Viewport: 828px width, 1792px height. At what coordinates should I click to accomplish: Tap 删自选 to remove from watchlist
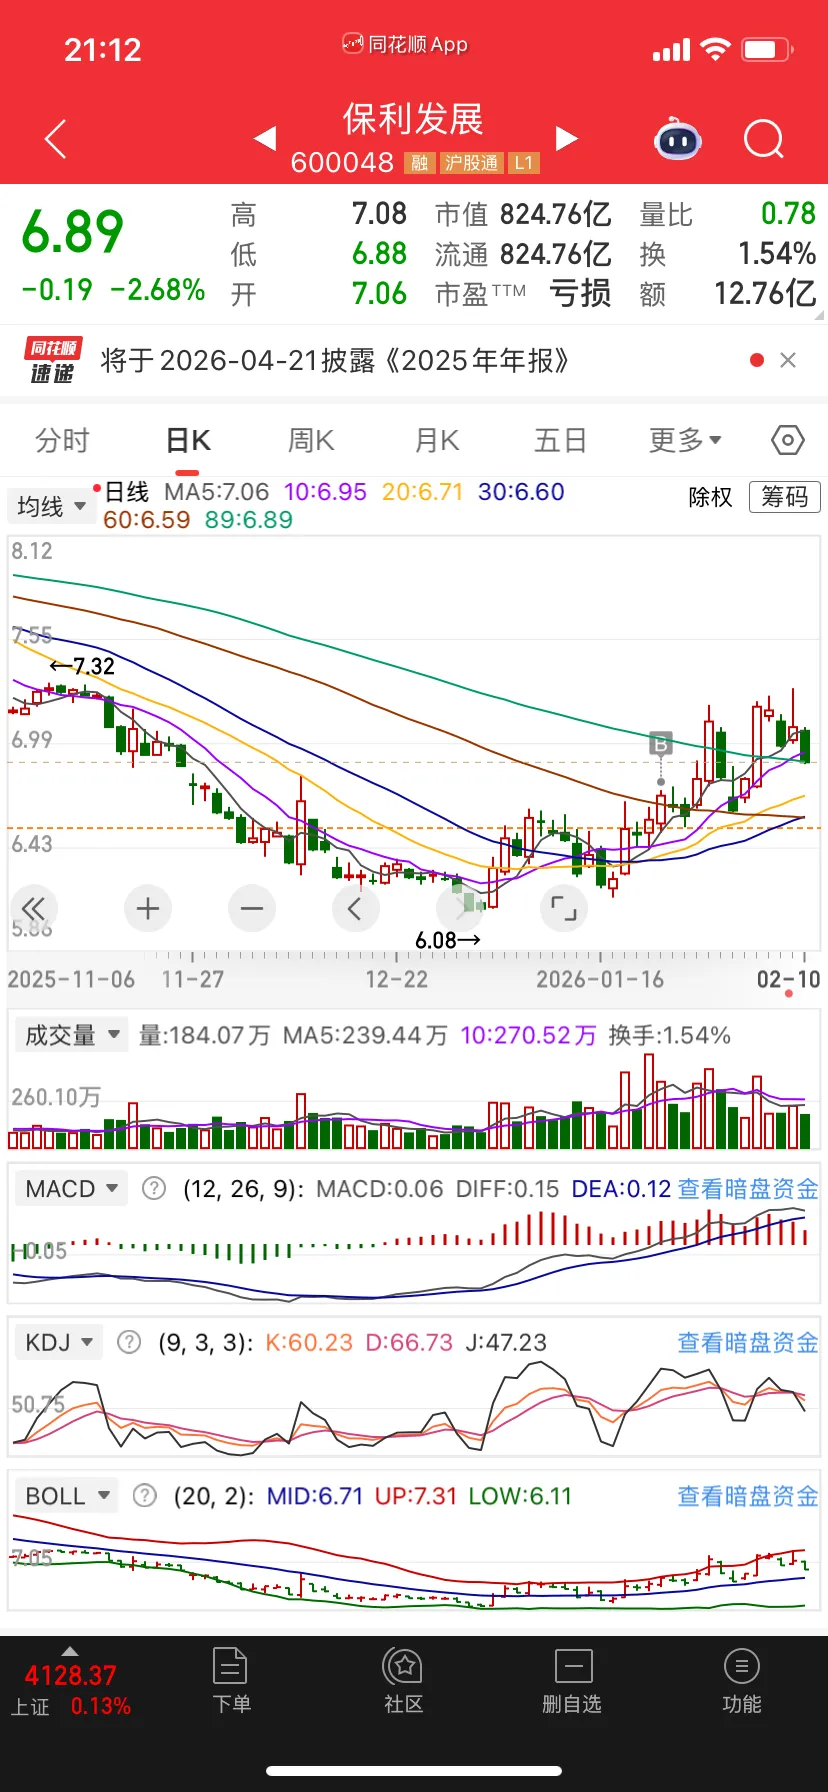(x=572, y=1681)
